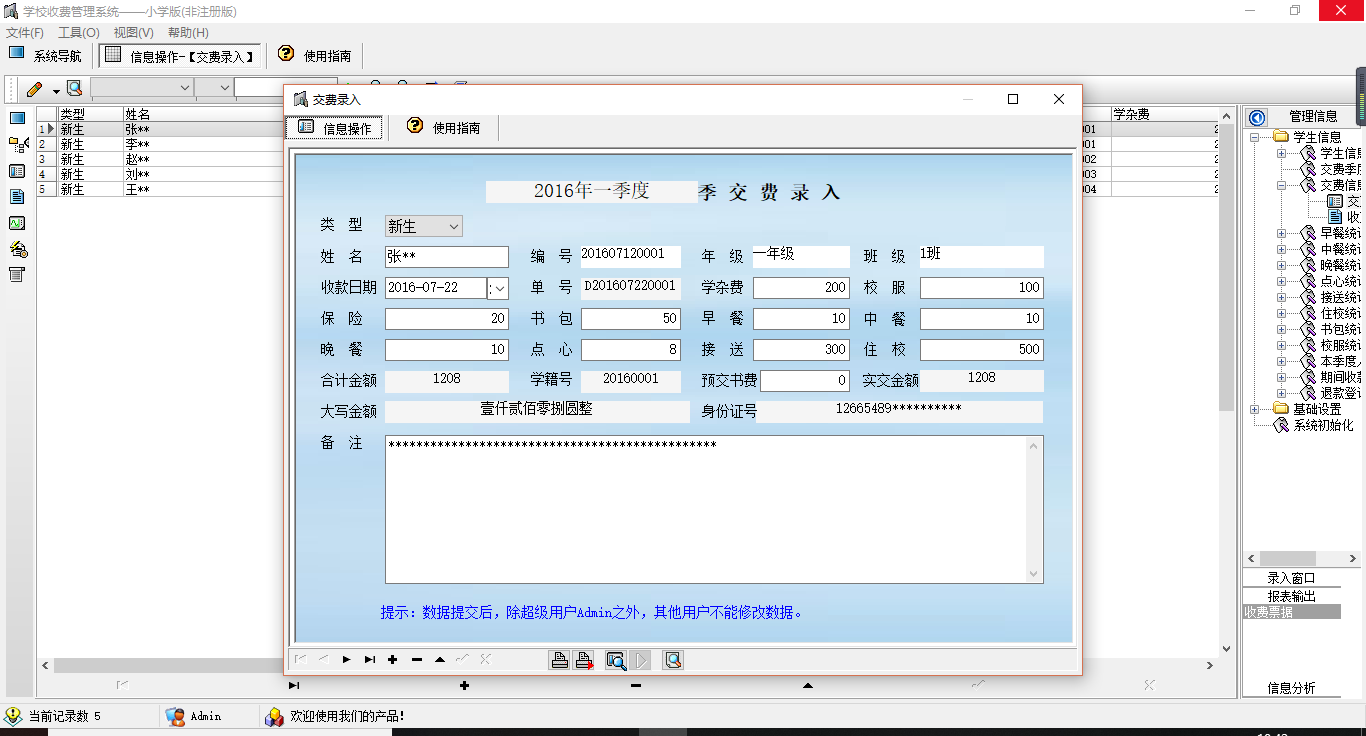The image size is (1366, 736).
Task: Switch to 系统导航 tab
Action: tap(46, 55)
